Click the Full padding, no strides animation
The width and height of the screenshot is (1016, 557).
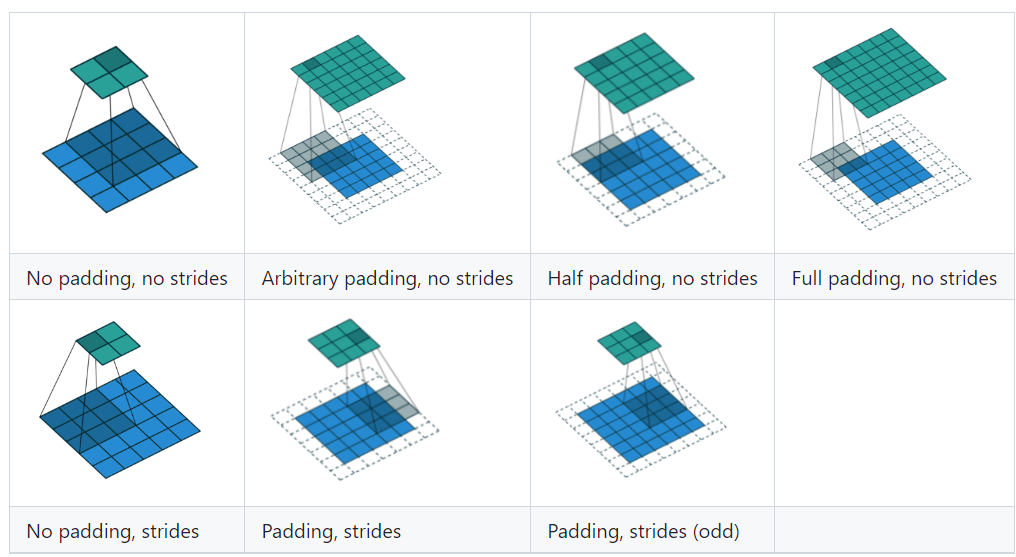coord(884,128)
